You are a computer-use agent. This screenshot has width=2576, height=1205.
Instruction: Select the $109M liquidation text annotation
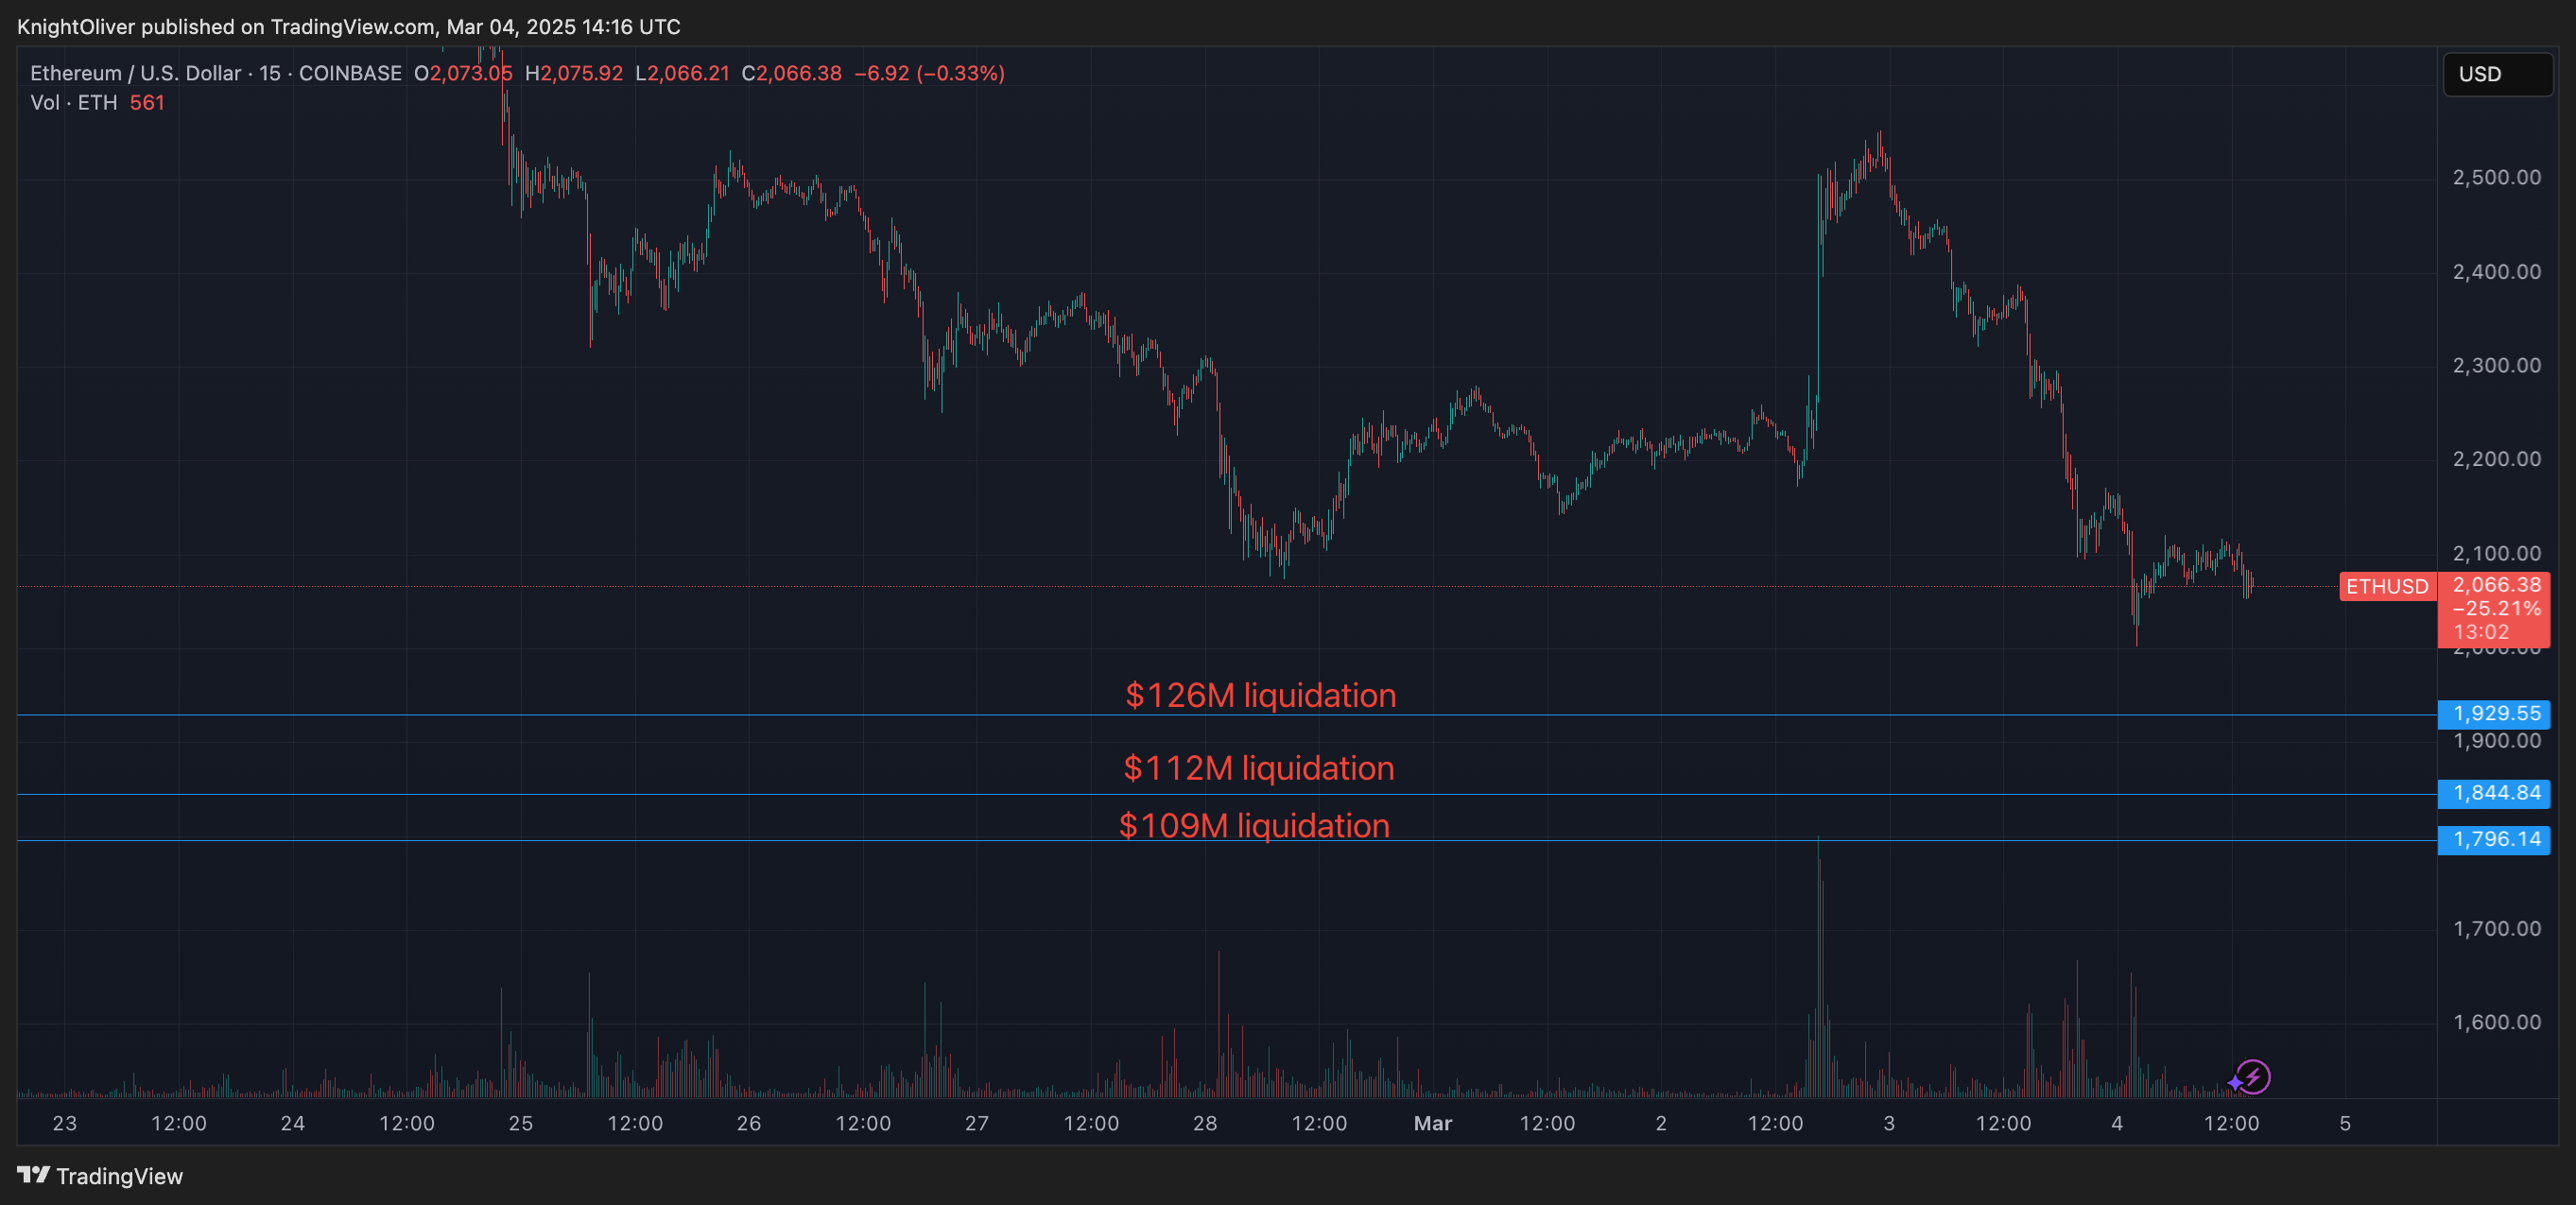[x=1254, y=826]
